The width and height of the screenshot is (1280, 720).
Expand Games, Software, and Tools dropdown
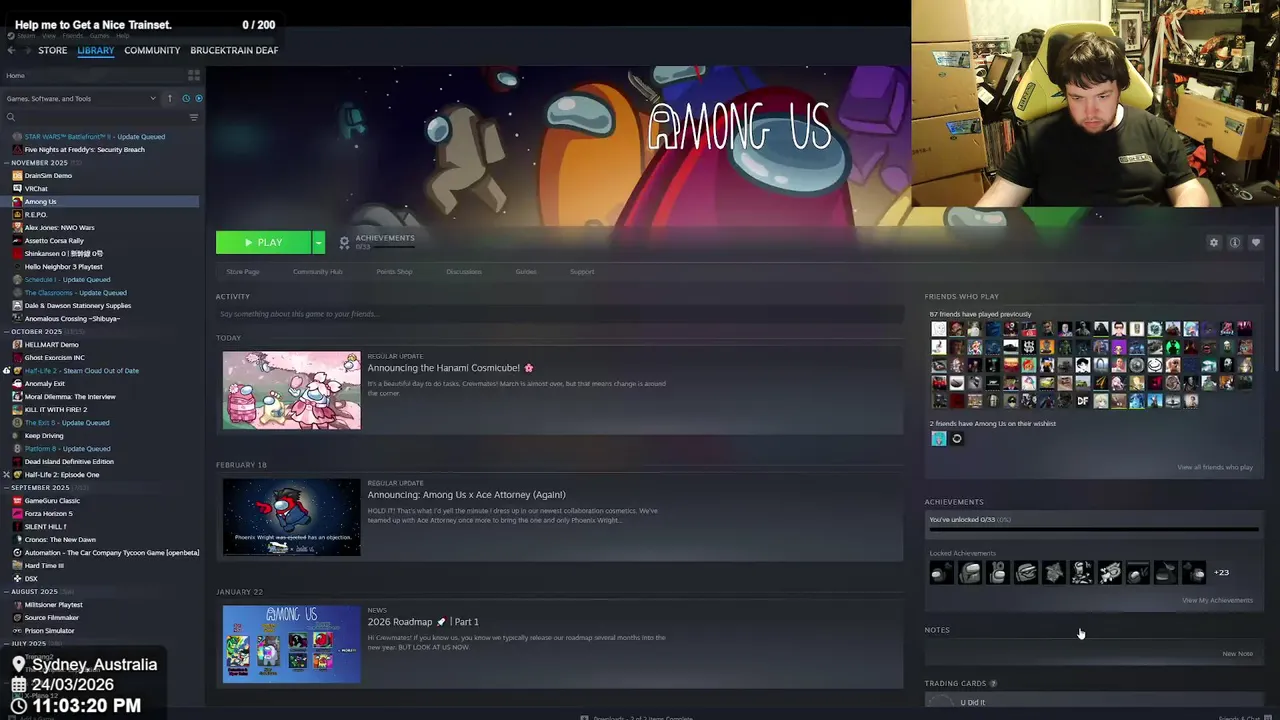click(81, 98)
